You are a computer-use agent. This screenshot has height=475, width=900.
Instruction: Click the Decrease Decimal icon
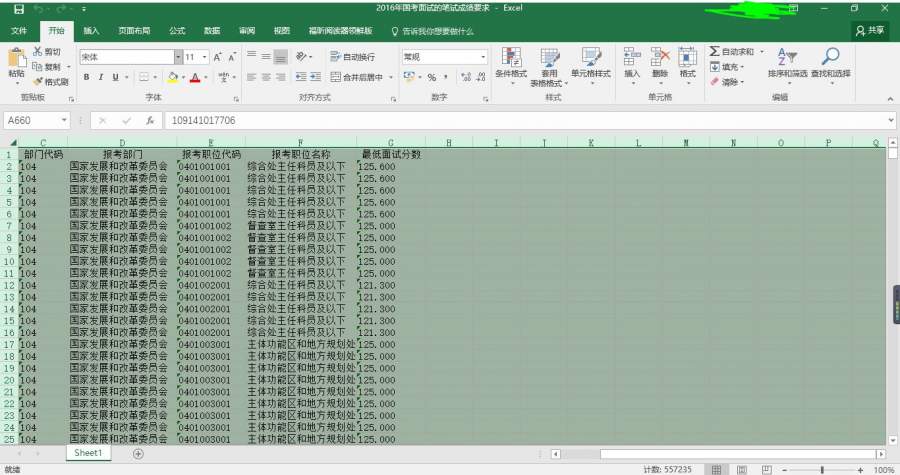pos(480,77)
